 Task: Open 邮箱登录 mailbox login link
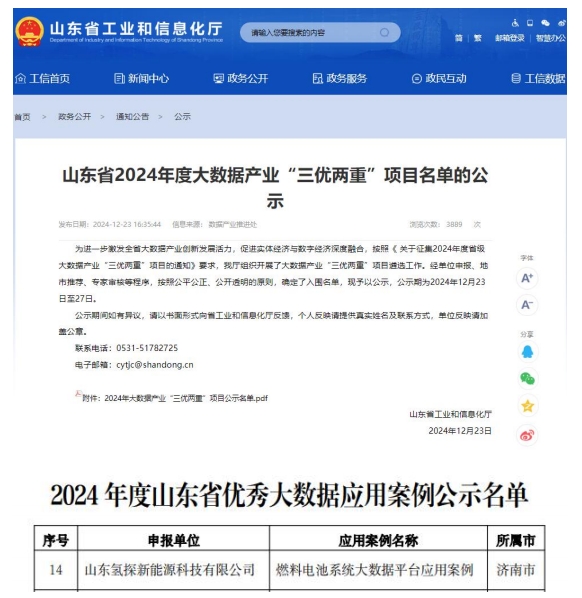pos(510,38)
